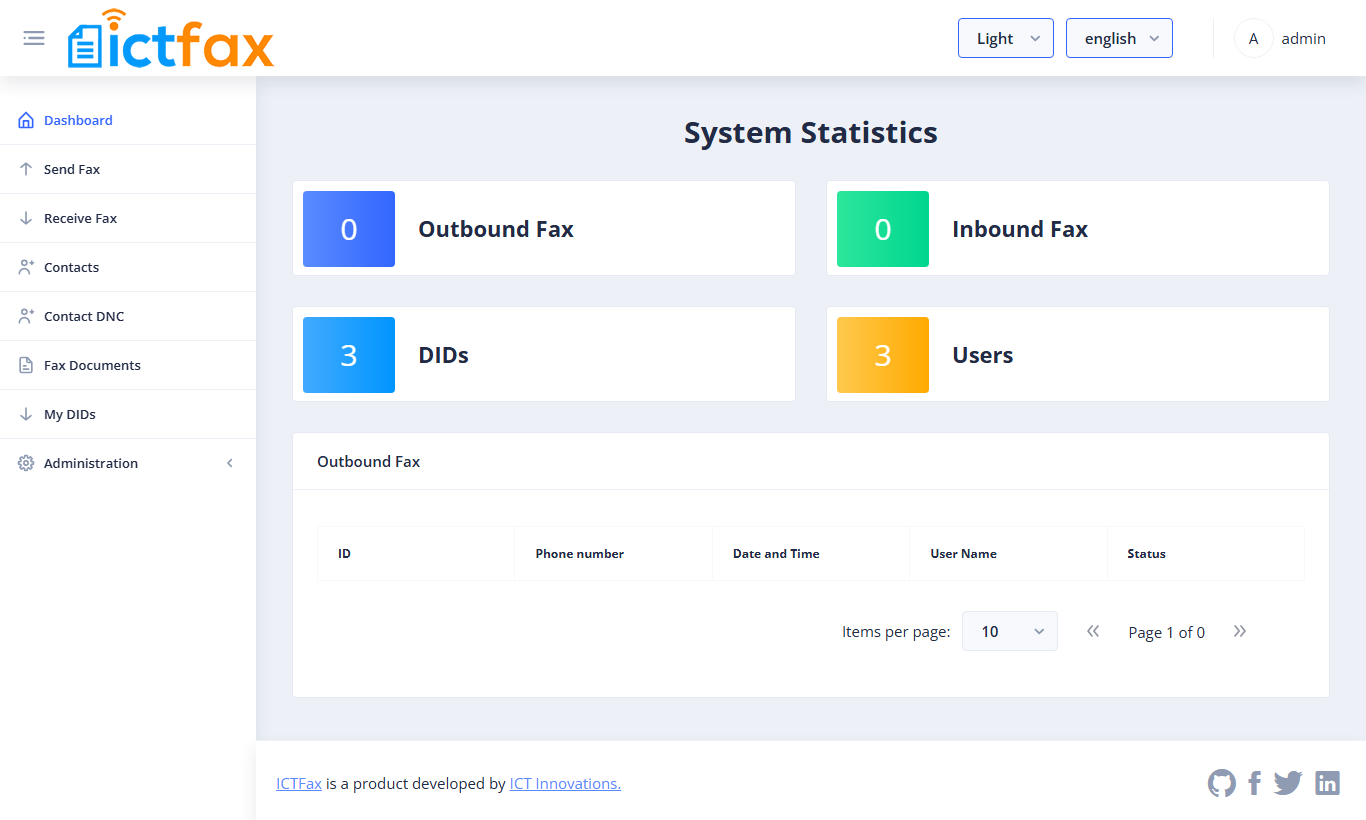Click the Dashboard home icon
This screenshot has width=1366, height=820.
[x=26, y=120]
